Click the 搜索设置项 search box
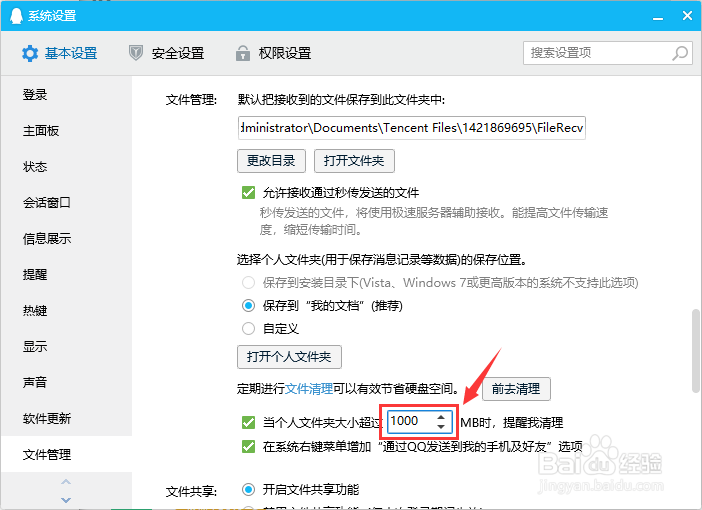Image resolution: width=702 pixels, height=510 pixels. 608,53
